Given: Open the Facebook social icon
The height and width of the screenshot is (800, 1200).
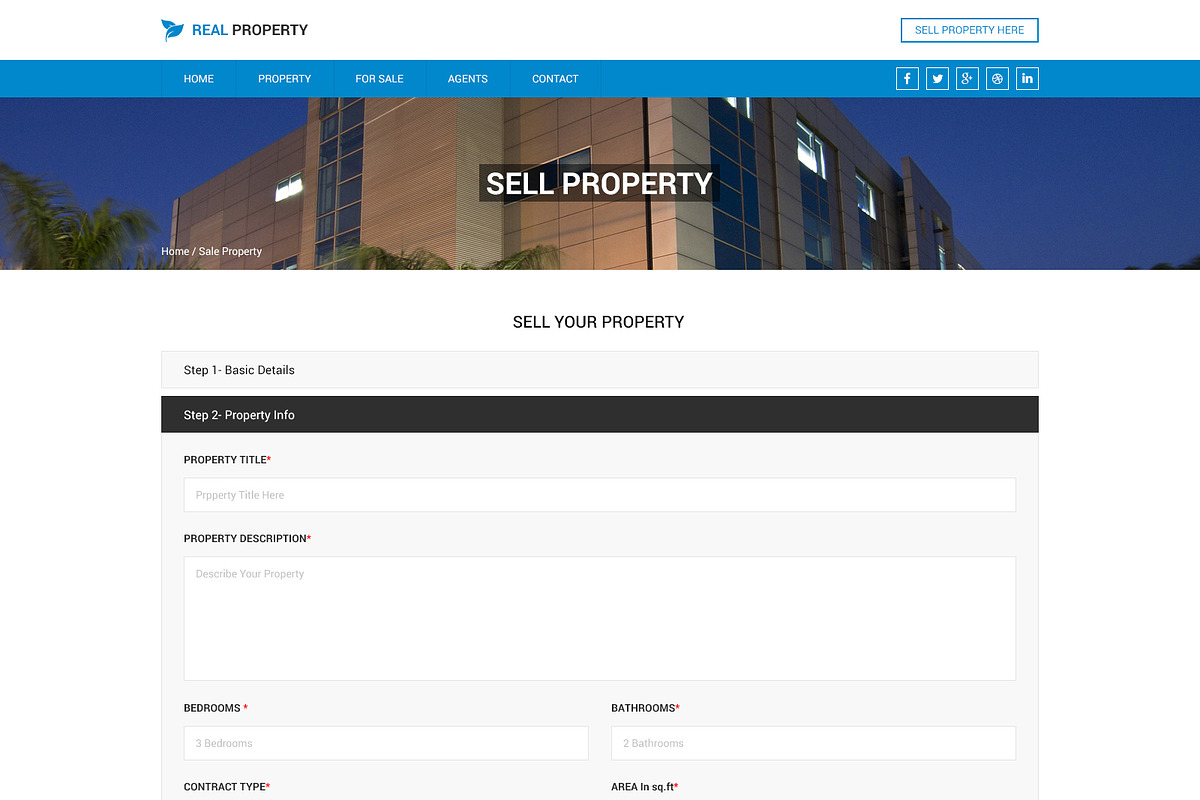Looking at the screenshot, I should click(907, 79).
